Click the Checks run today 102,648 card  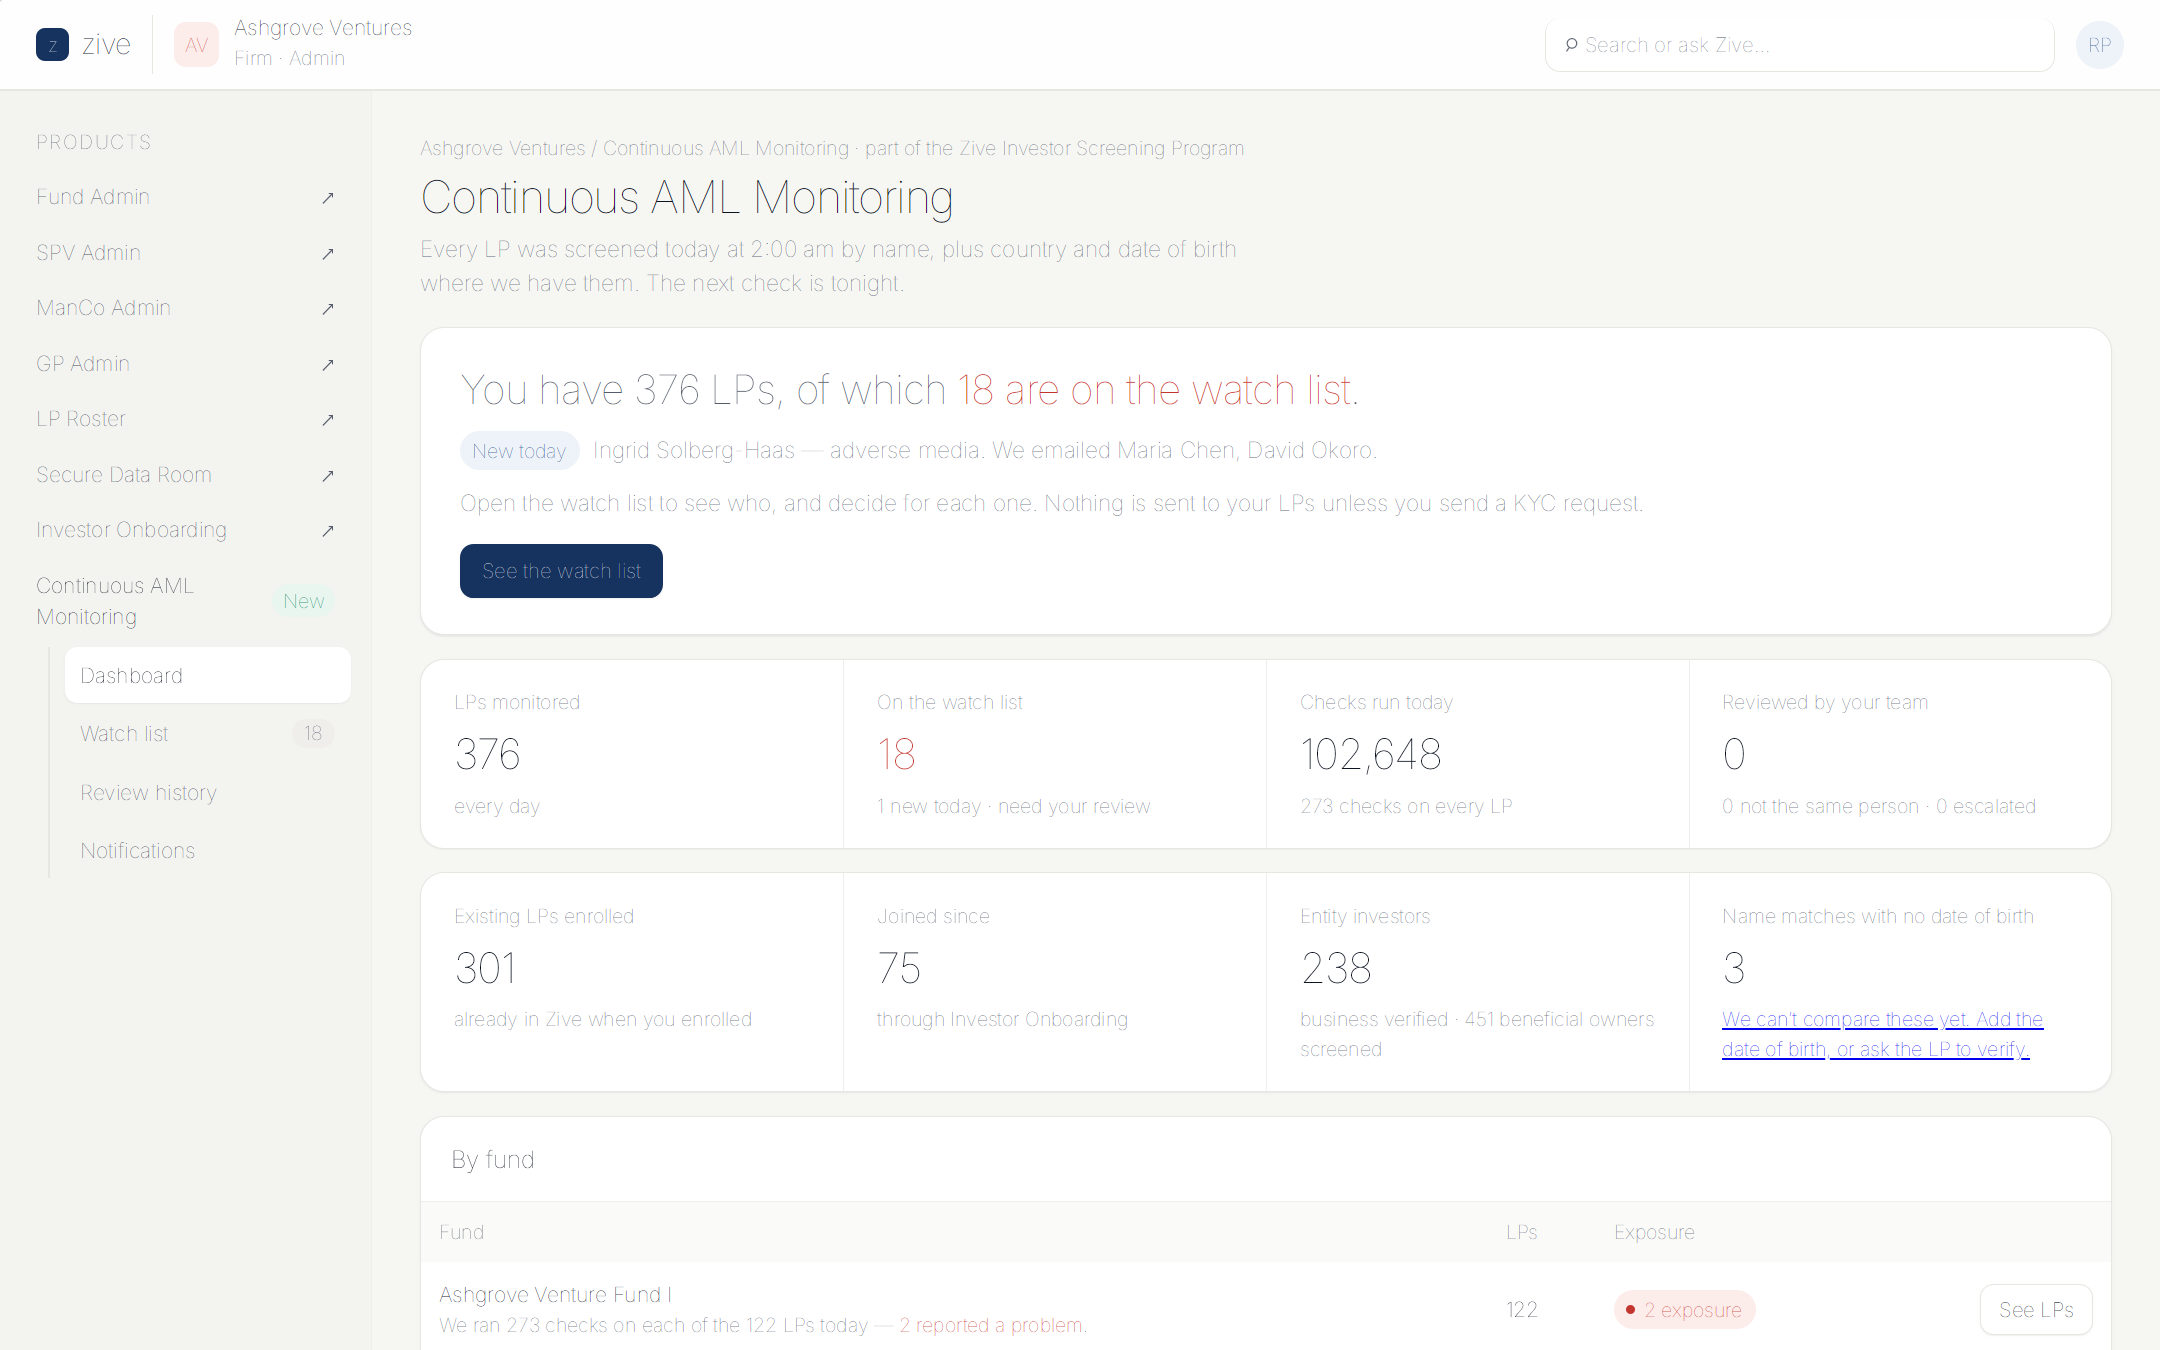[1478, 754]
